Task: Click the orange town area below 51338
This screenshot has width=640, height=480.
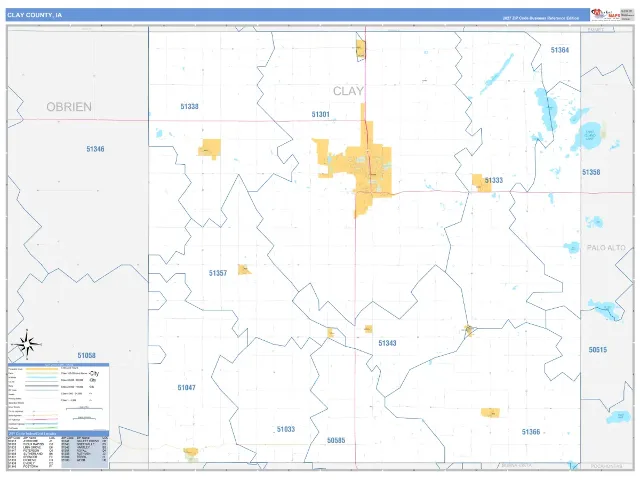Action: point(210,149)
